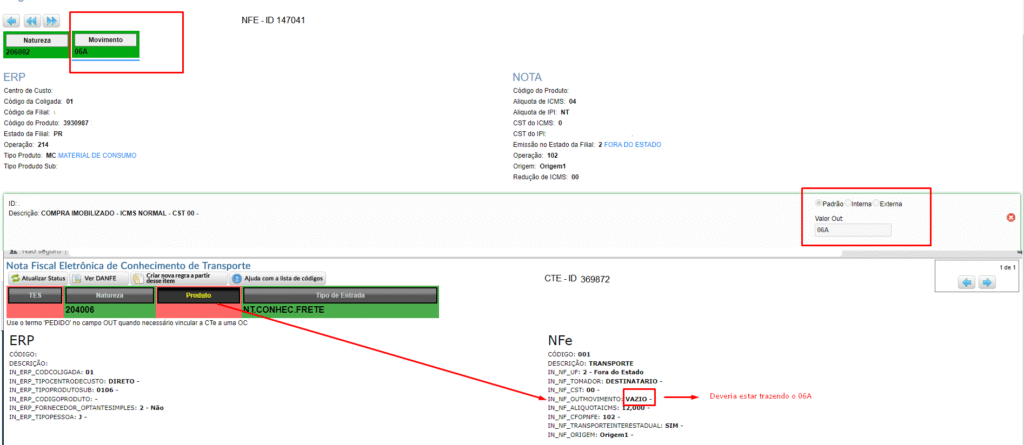
Task: Select the Externa radio option
Action: 876,204
